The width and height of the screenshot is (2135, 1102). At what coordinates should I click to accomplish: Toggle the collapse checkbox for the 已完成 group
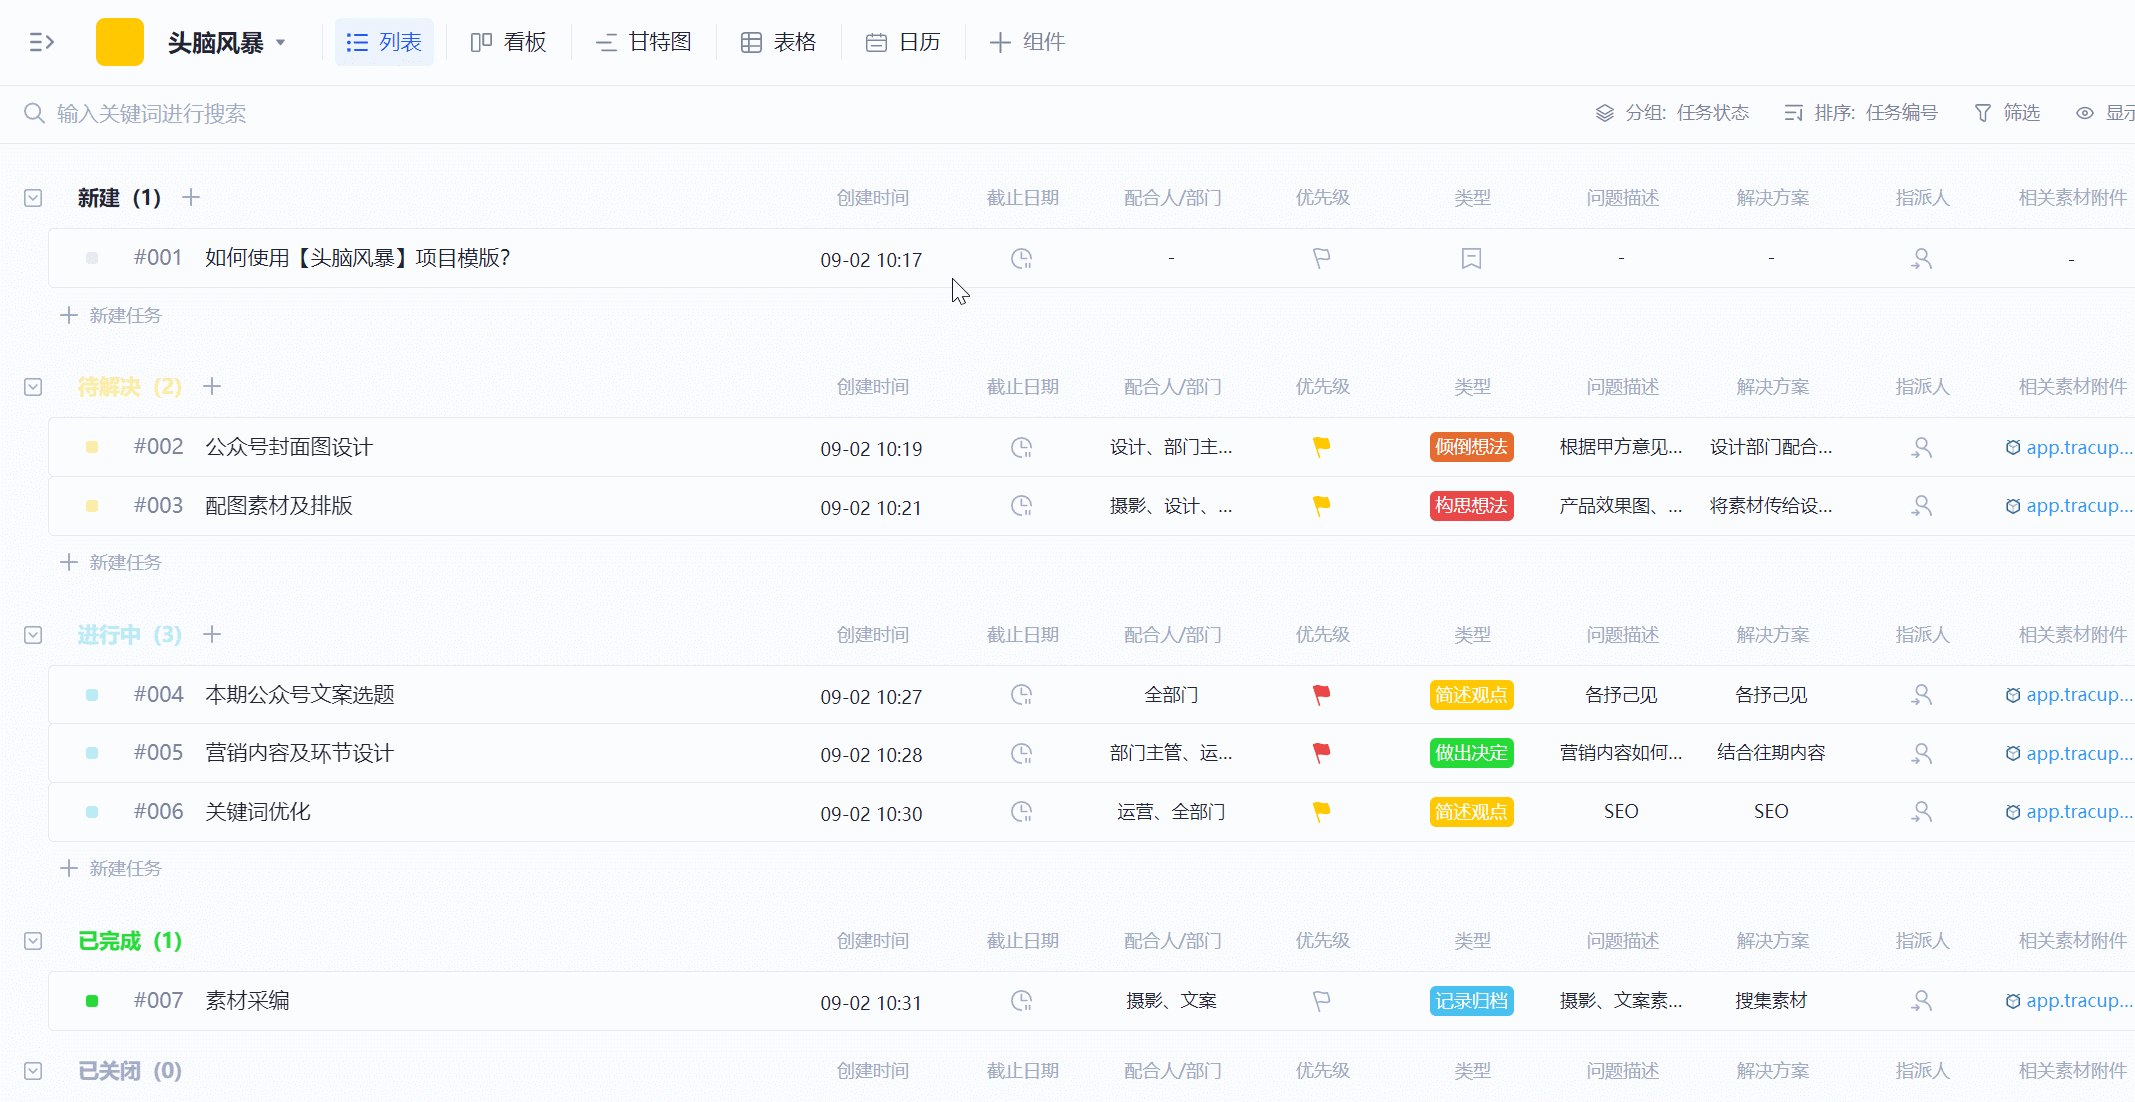pos(33,941)
